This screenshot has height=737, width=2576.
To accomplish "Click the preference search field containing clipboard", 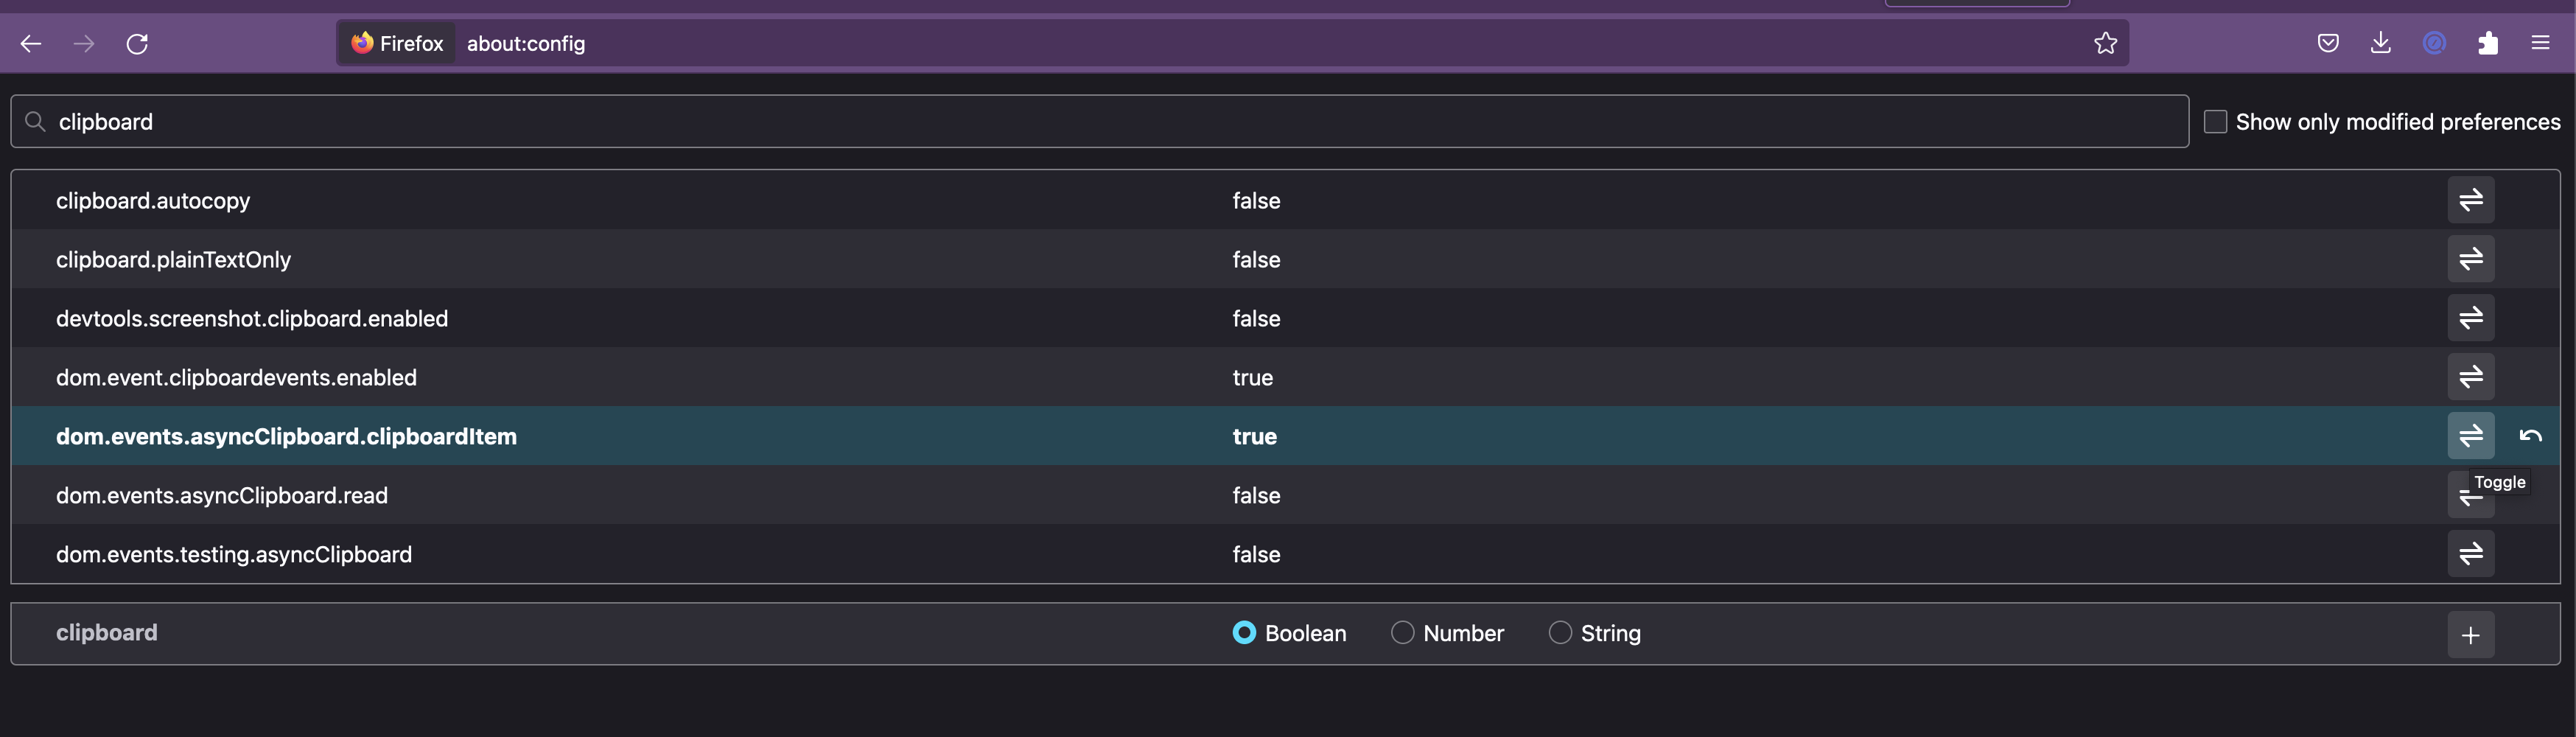I will tap(1100, 122).
